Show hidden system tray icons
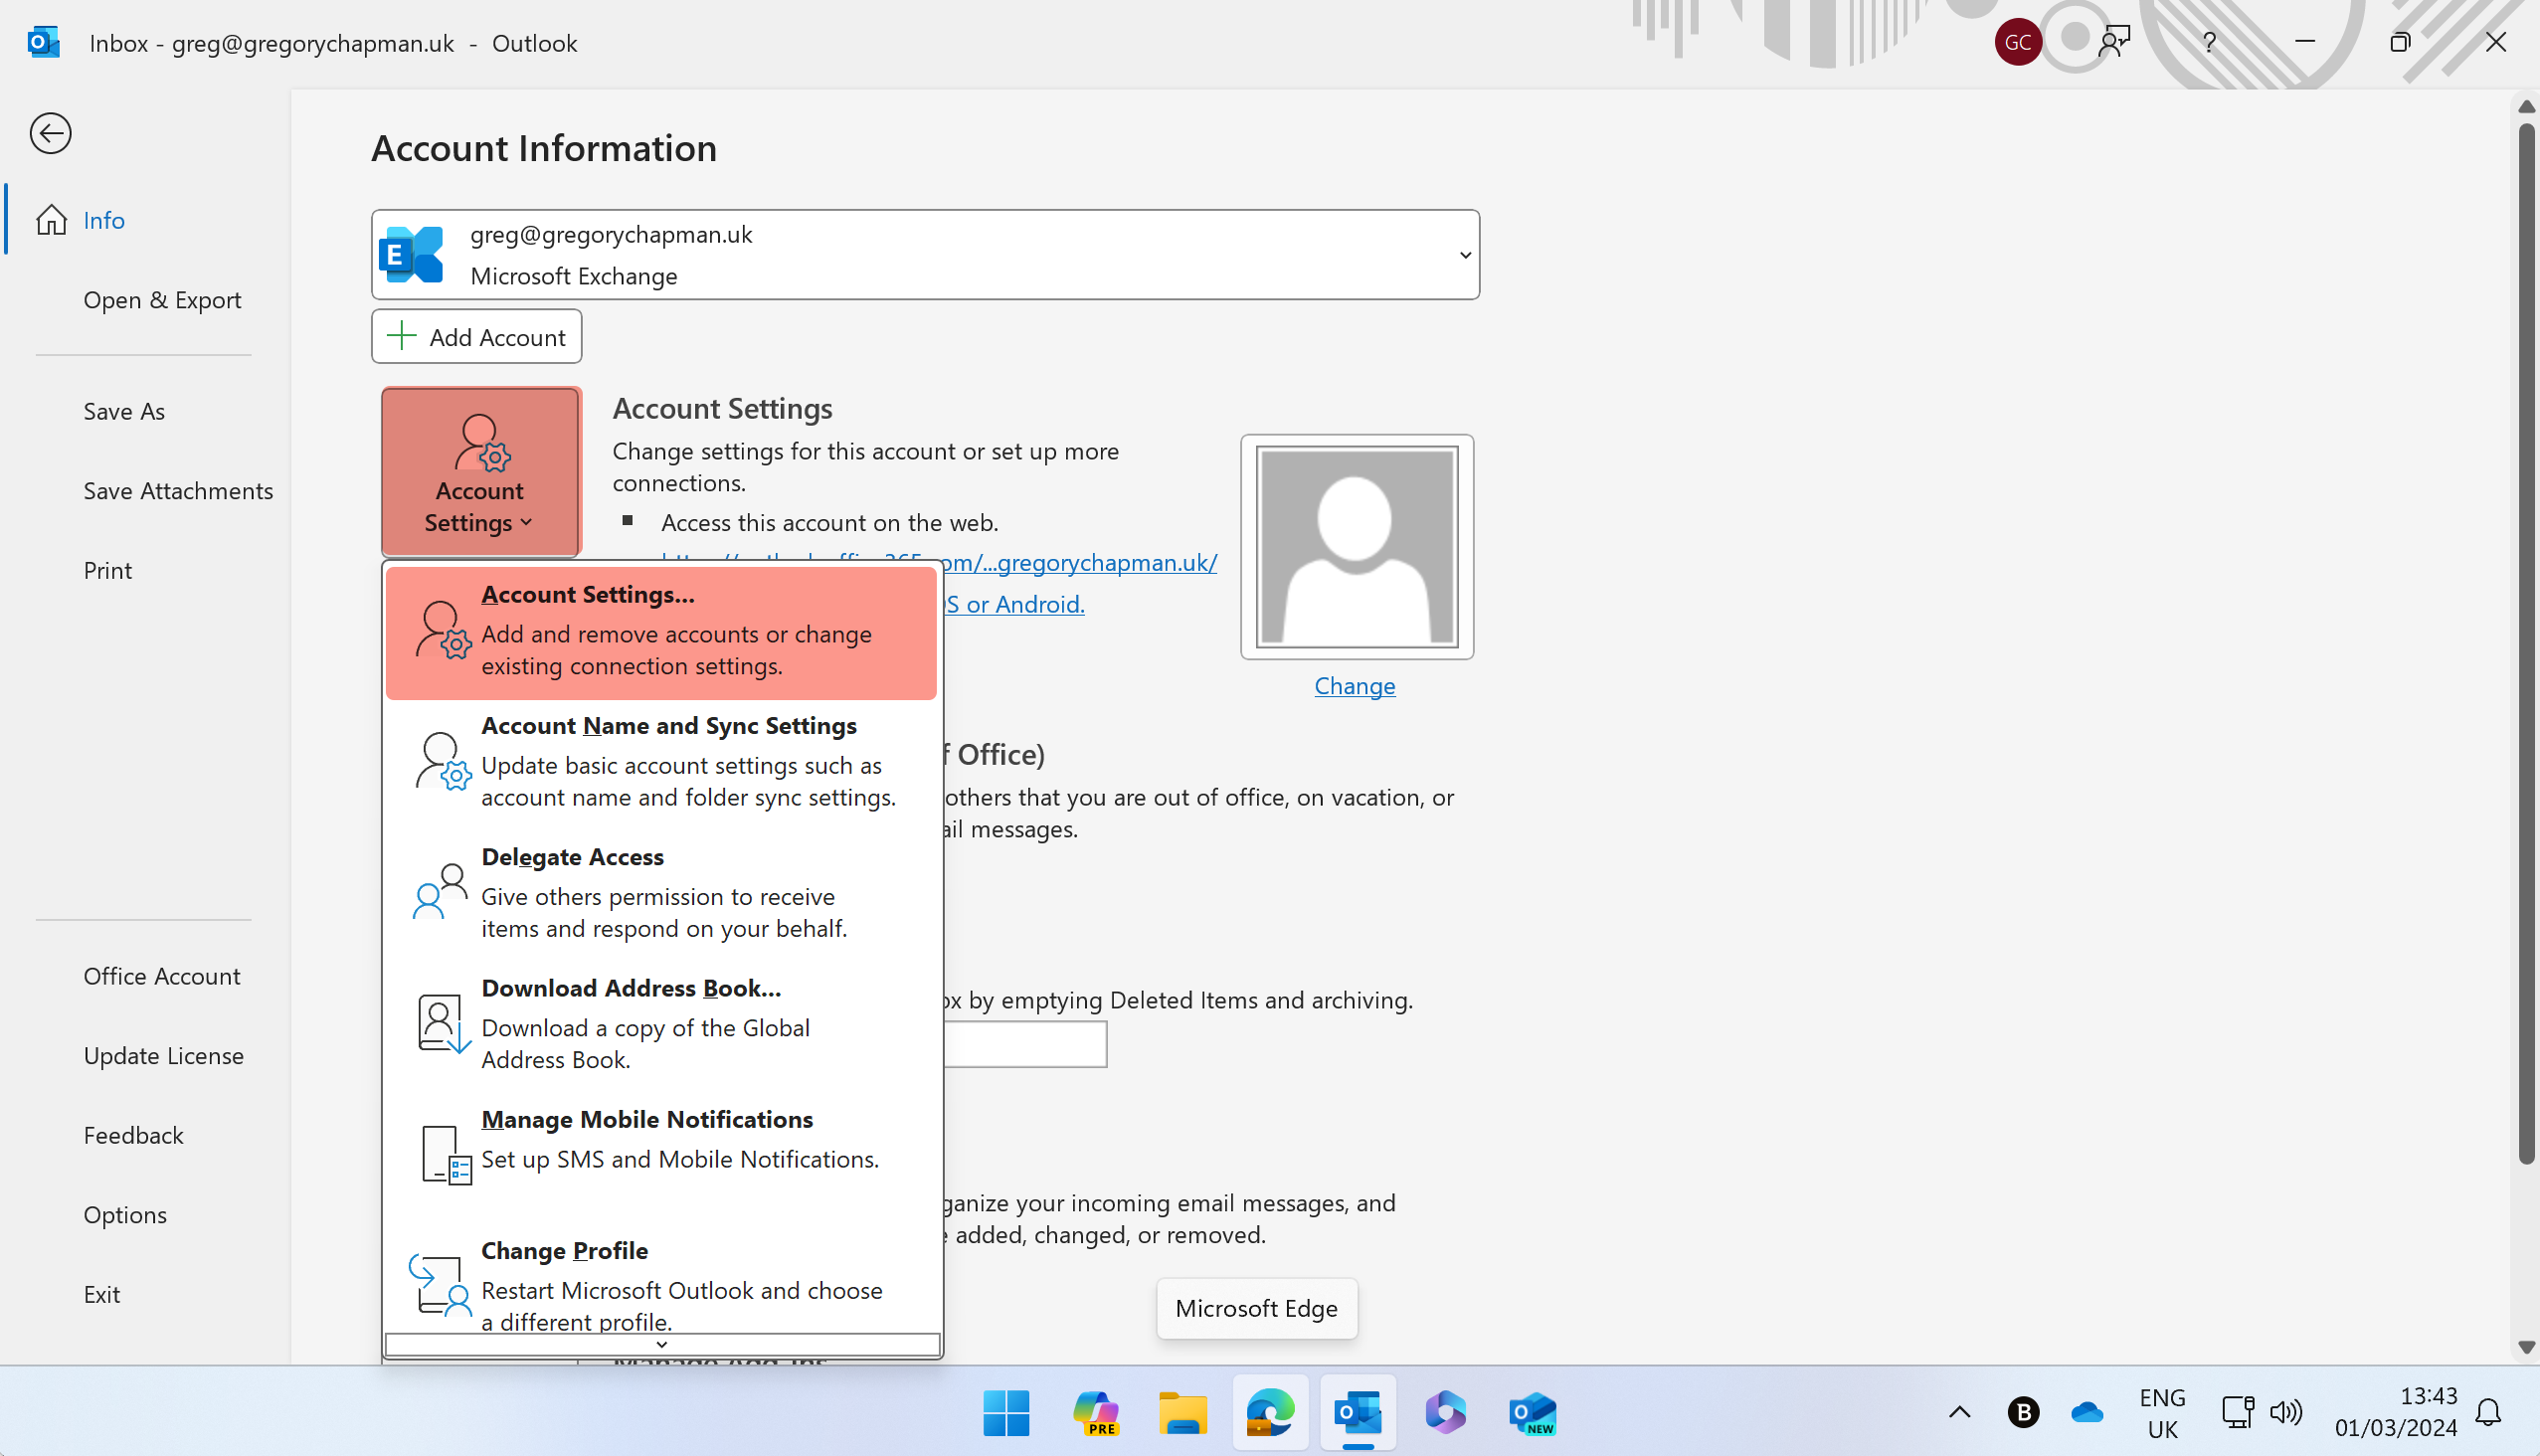 point(1959,1413)
